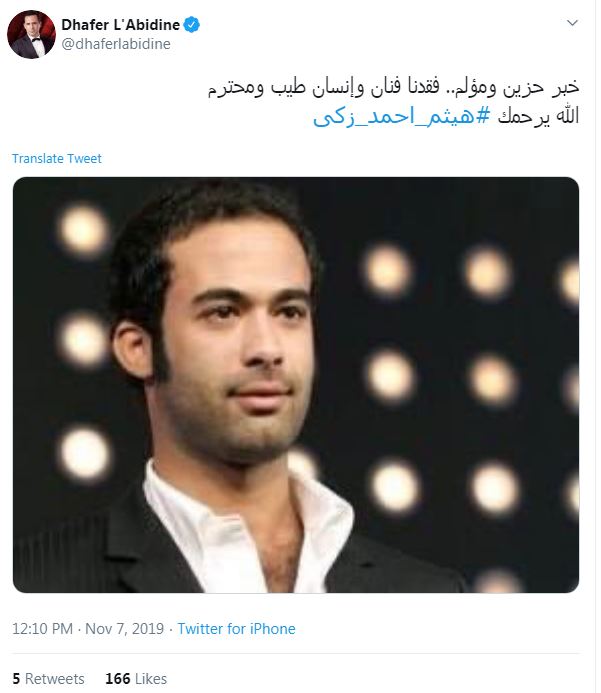View the 166 Likes list
Image resolution: width=601 pixels, height=693 pixels.
pos(136,678)
